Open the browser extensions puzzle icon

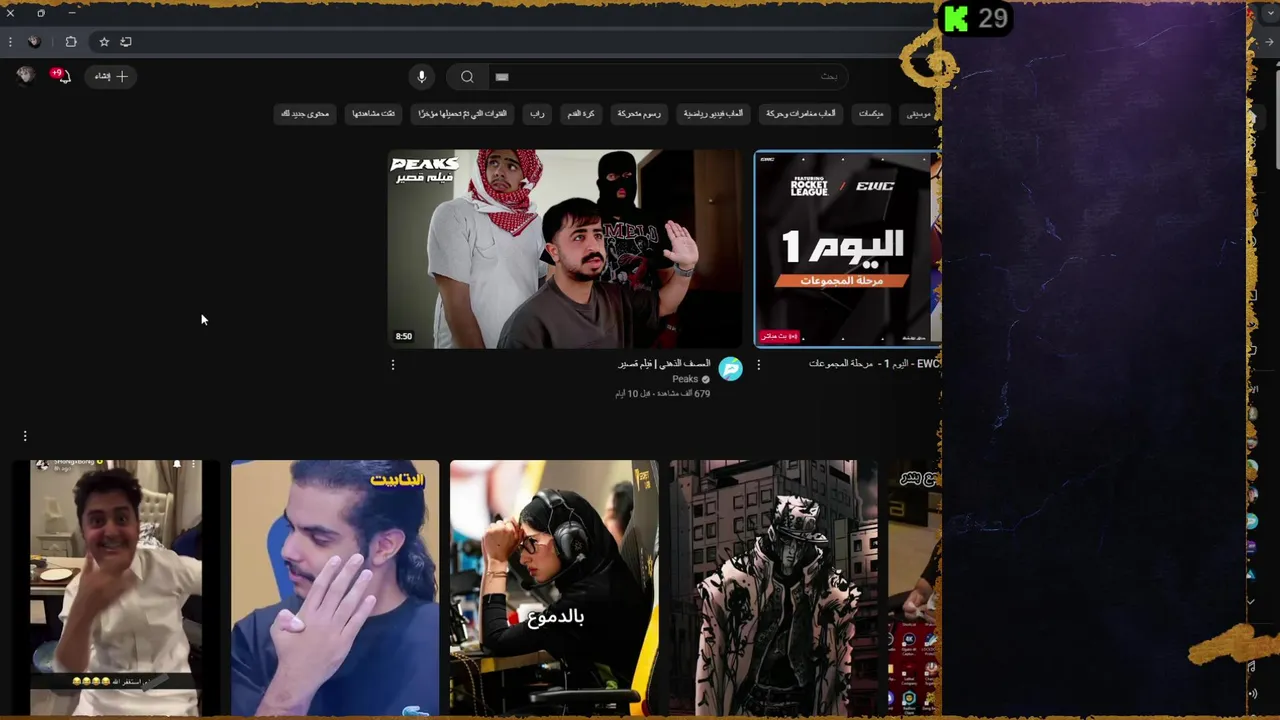point(71,42)
